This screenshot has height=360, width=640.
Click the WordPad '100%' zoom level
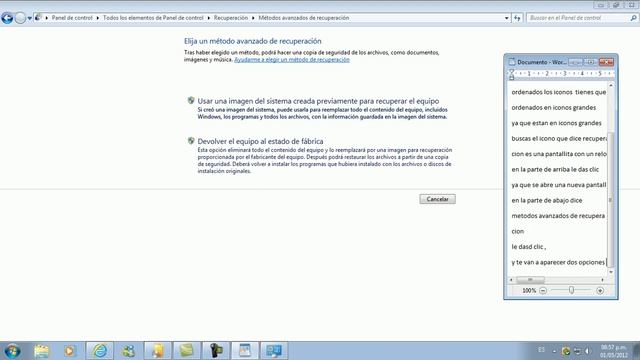[529, 291]
